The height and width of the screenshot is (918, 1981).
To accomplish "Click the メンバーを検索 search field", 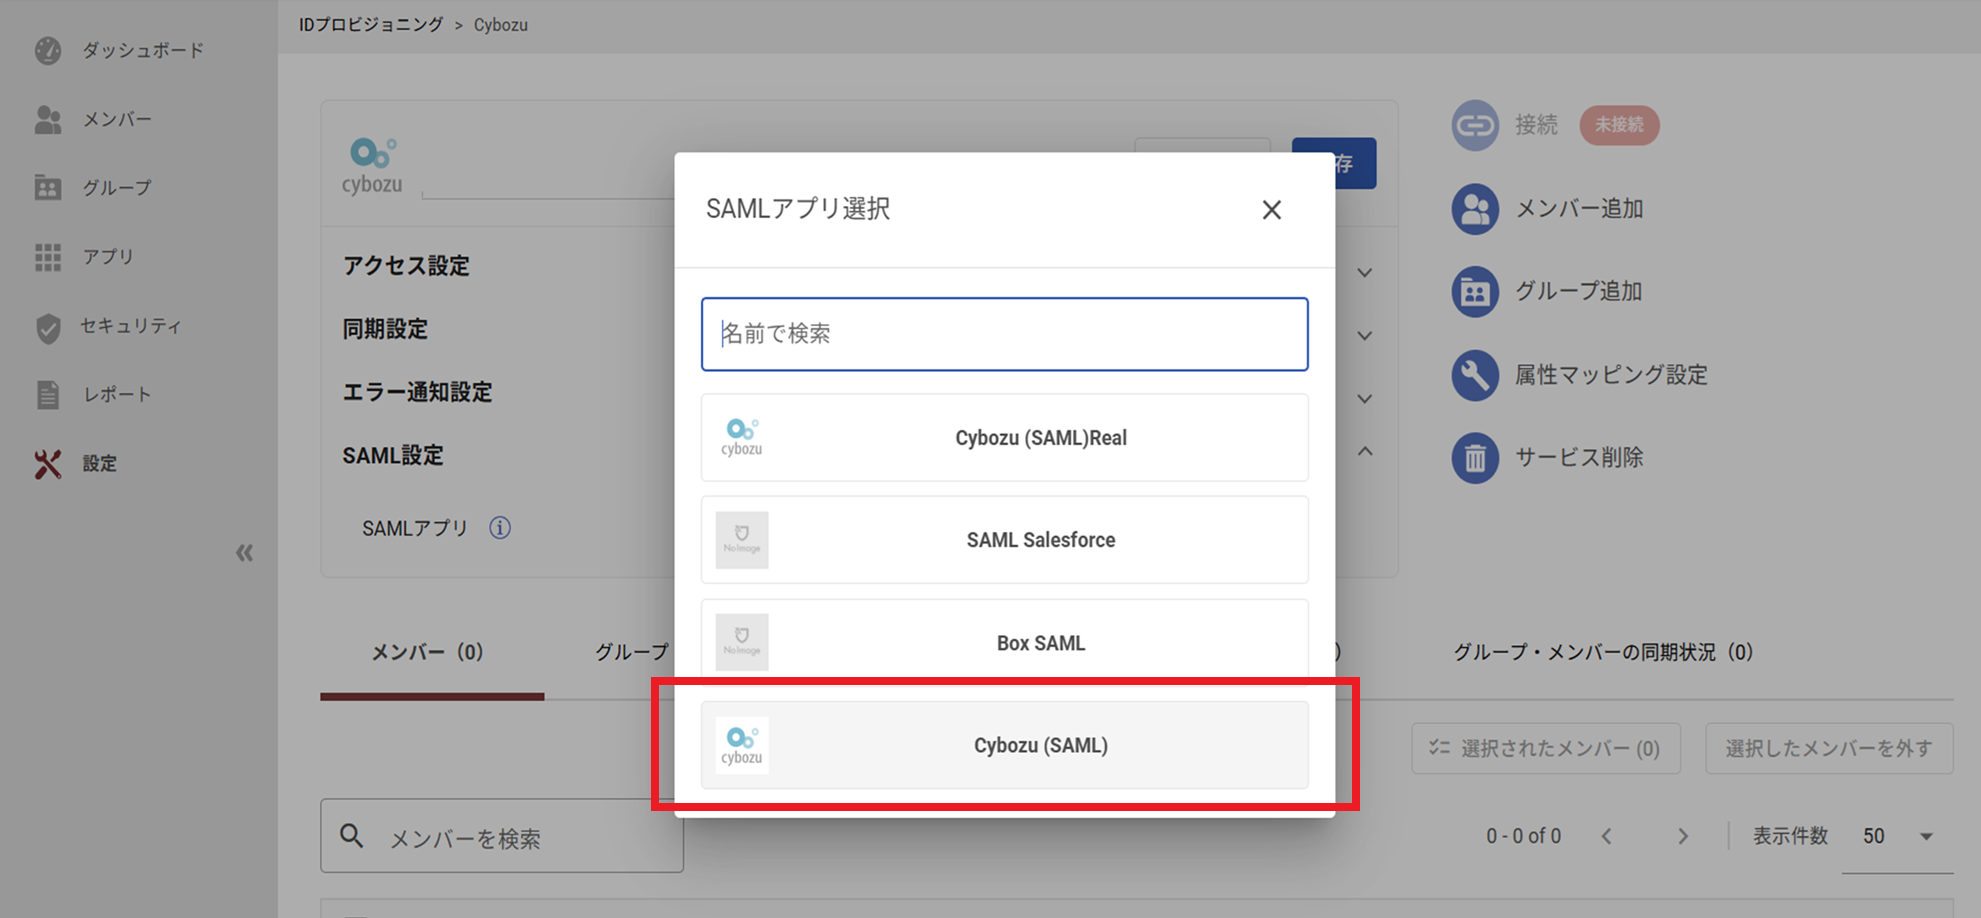I will 502,836.
